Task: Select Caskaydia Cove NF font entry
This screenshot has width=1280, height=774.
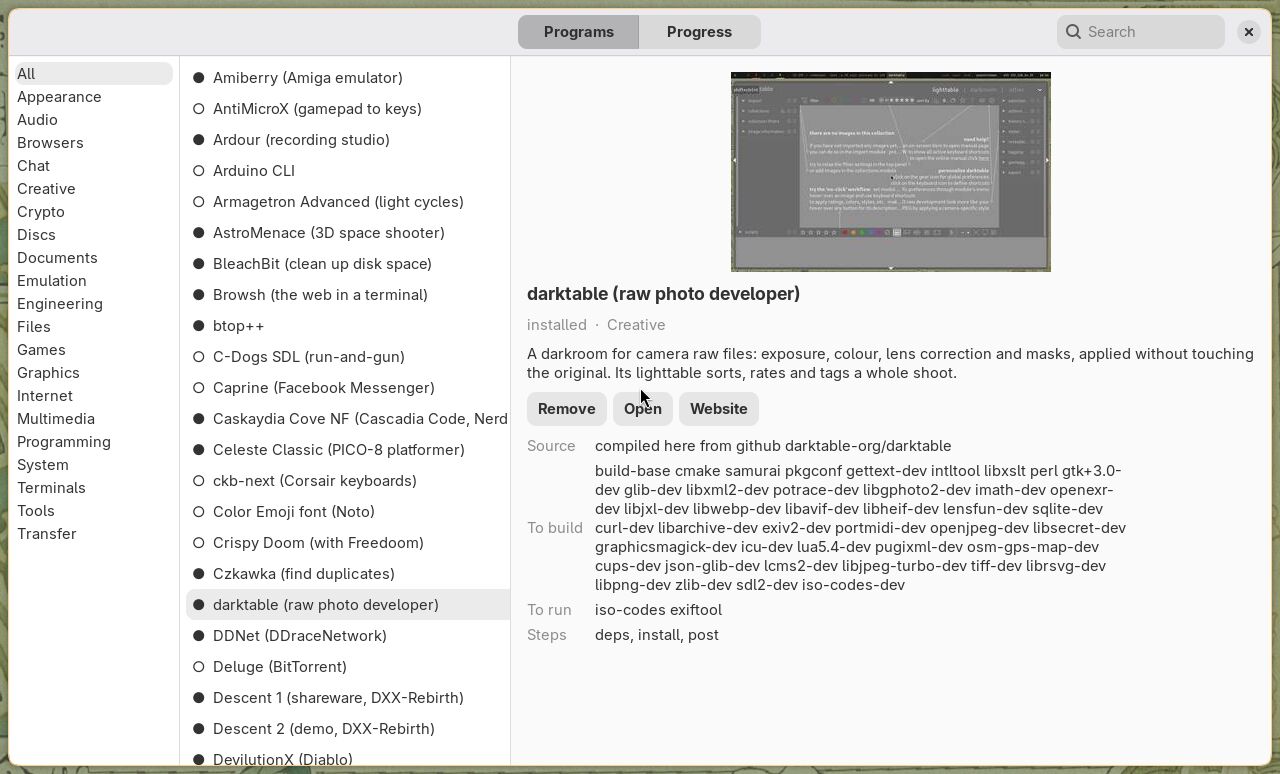Action: pos(347,419)
